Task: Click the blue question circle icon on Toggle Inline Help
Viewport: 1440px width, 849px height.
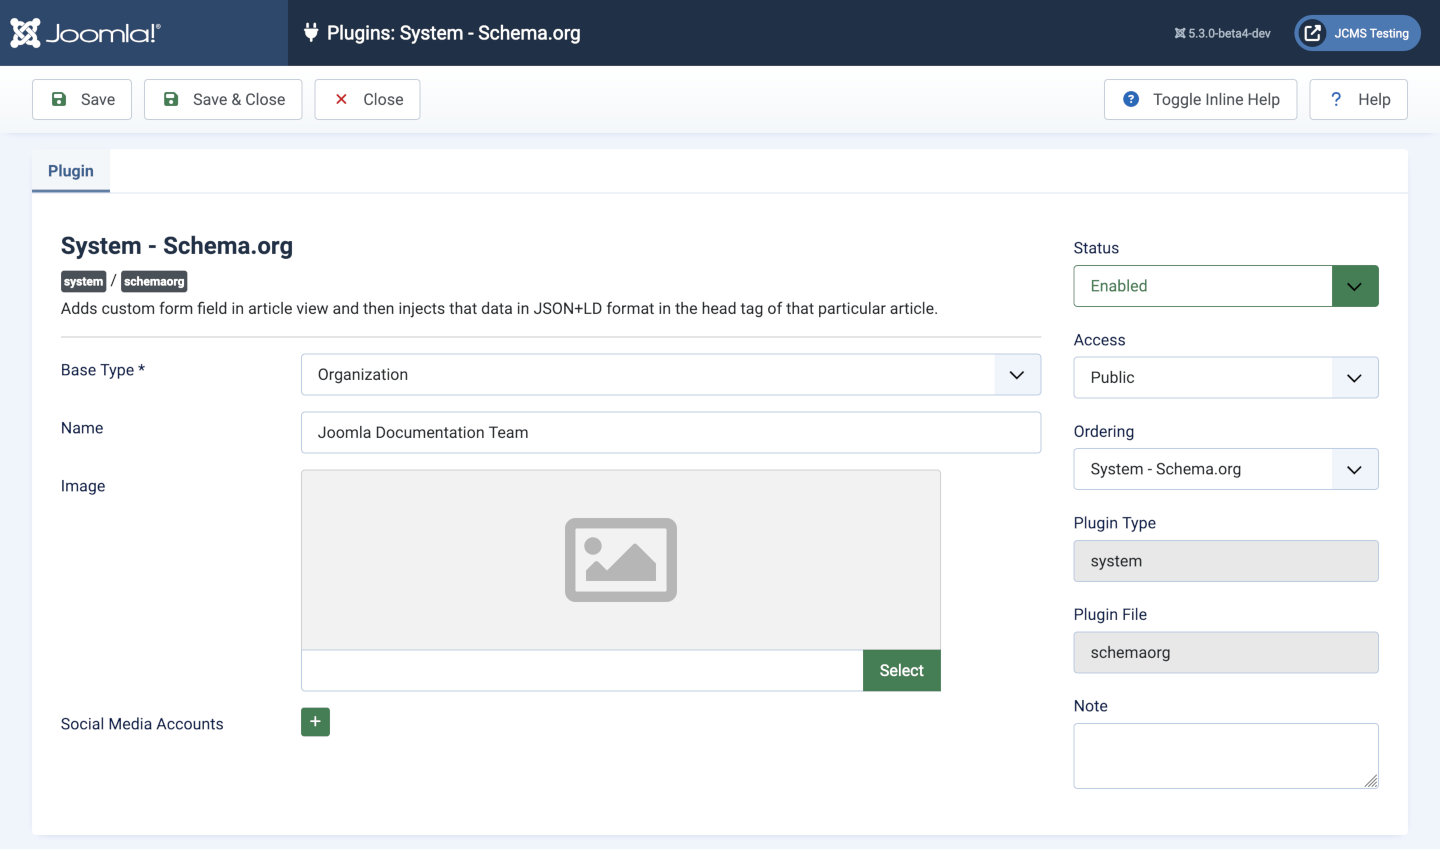Action: pyautogui.click(x=1131, y=99)
